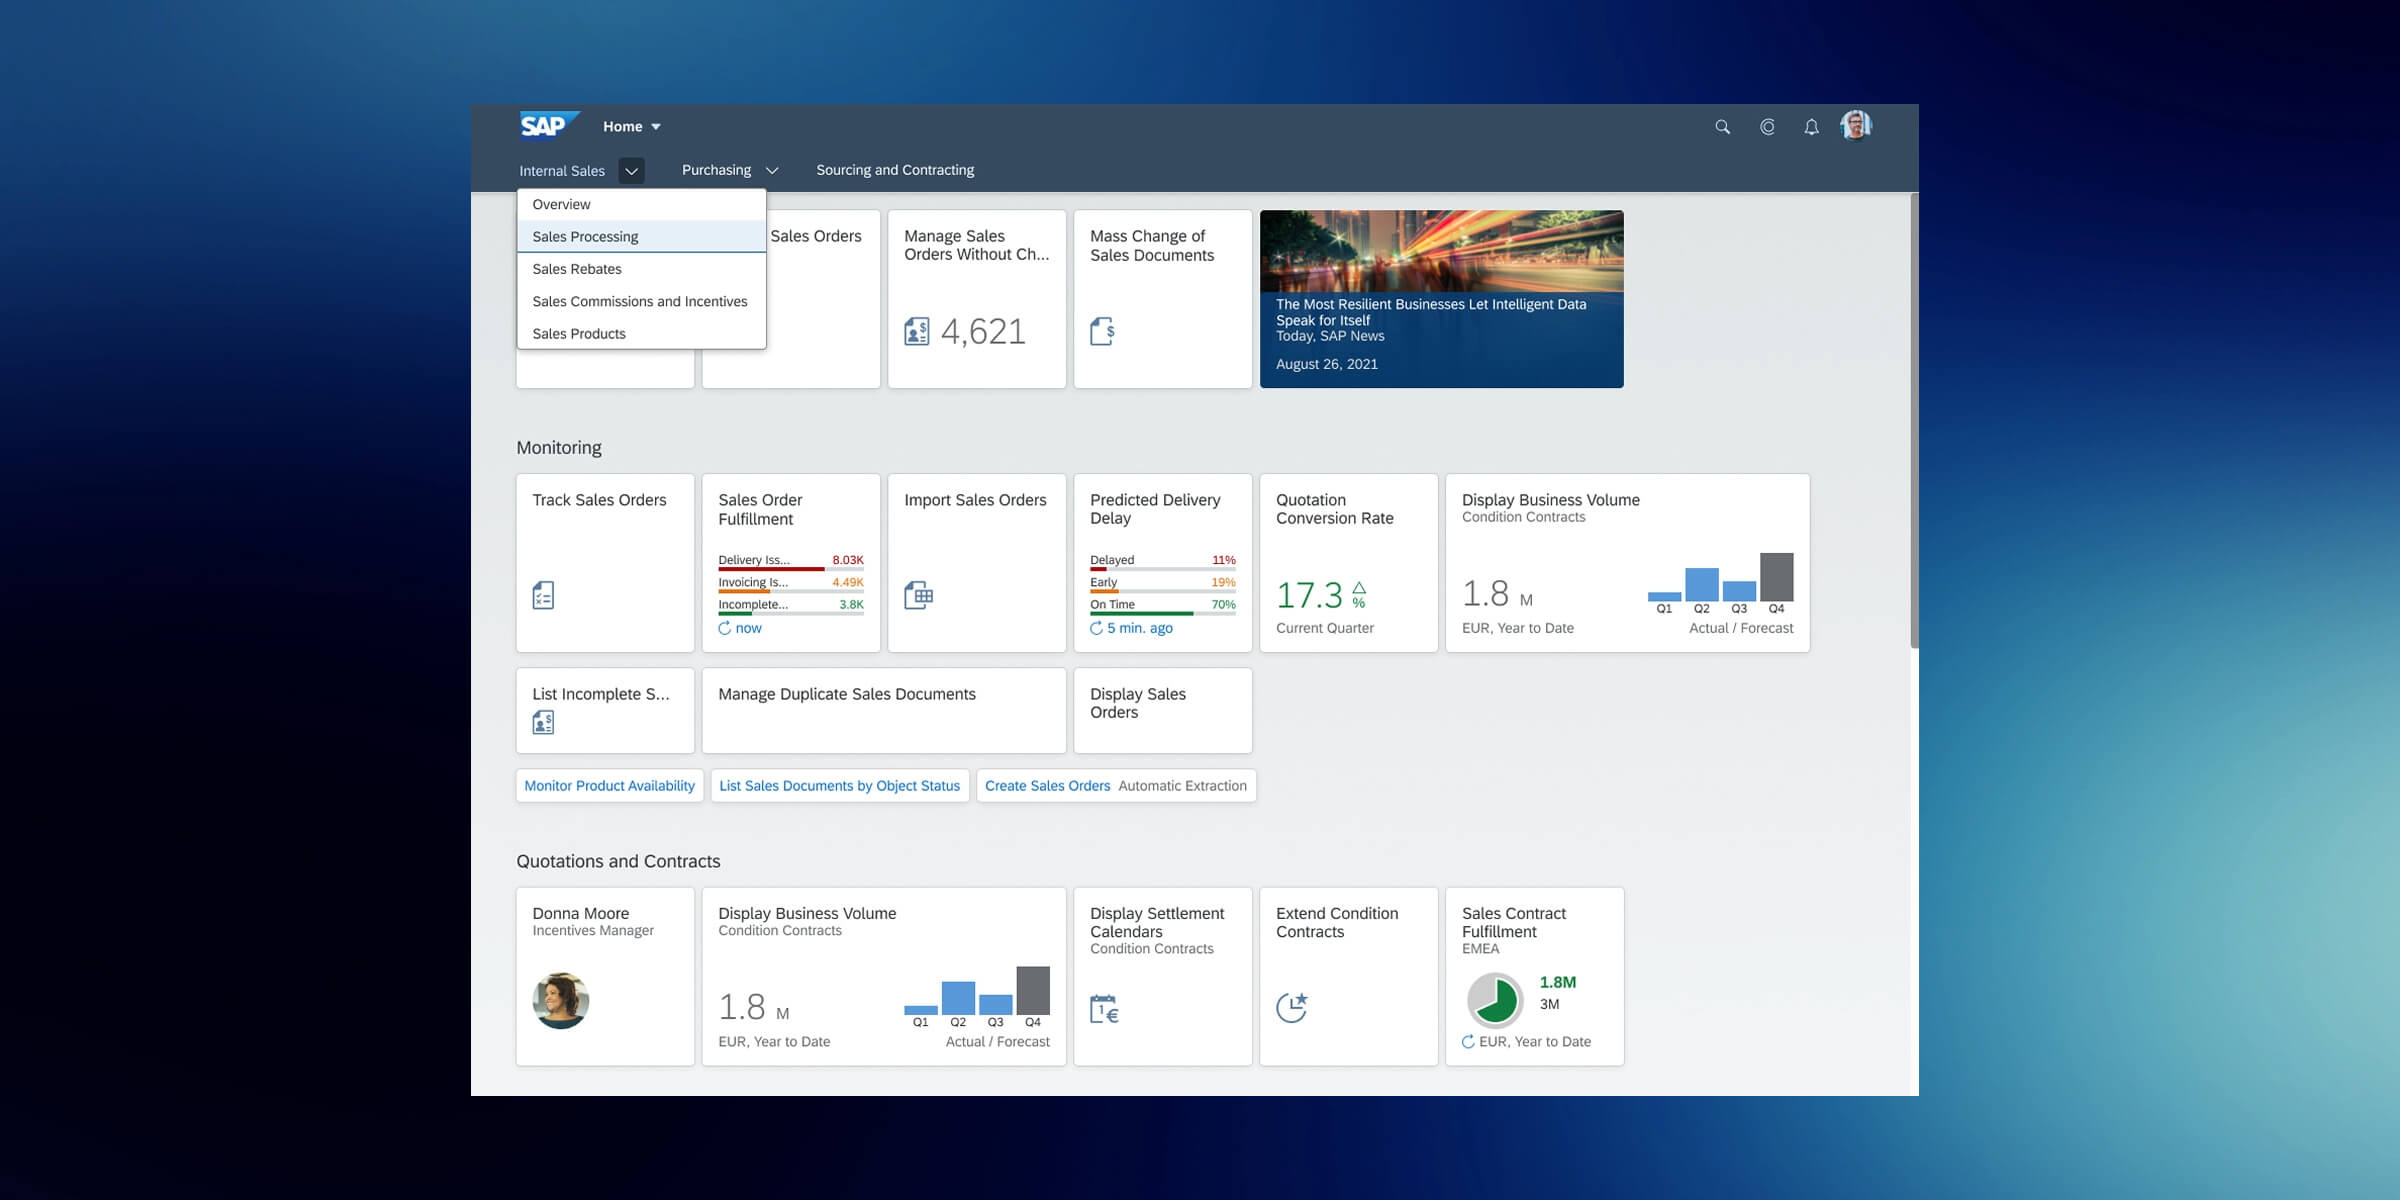2400x1200 pixels.
Task: Select Sales Rebates from the menu
Action: pos(577,269)
